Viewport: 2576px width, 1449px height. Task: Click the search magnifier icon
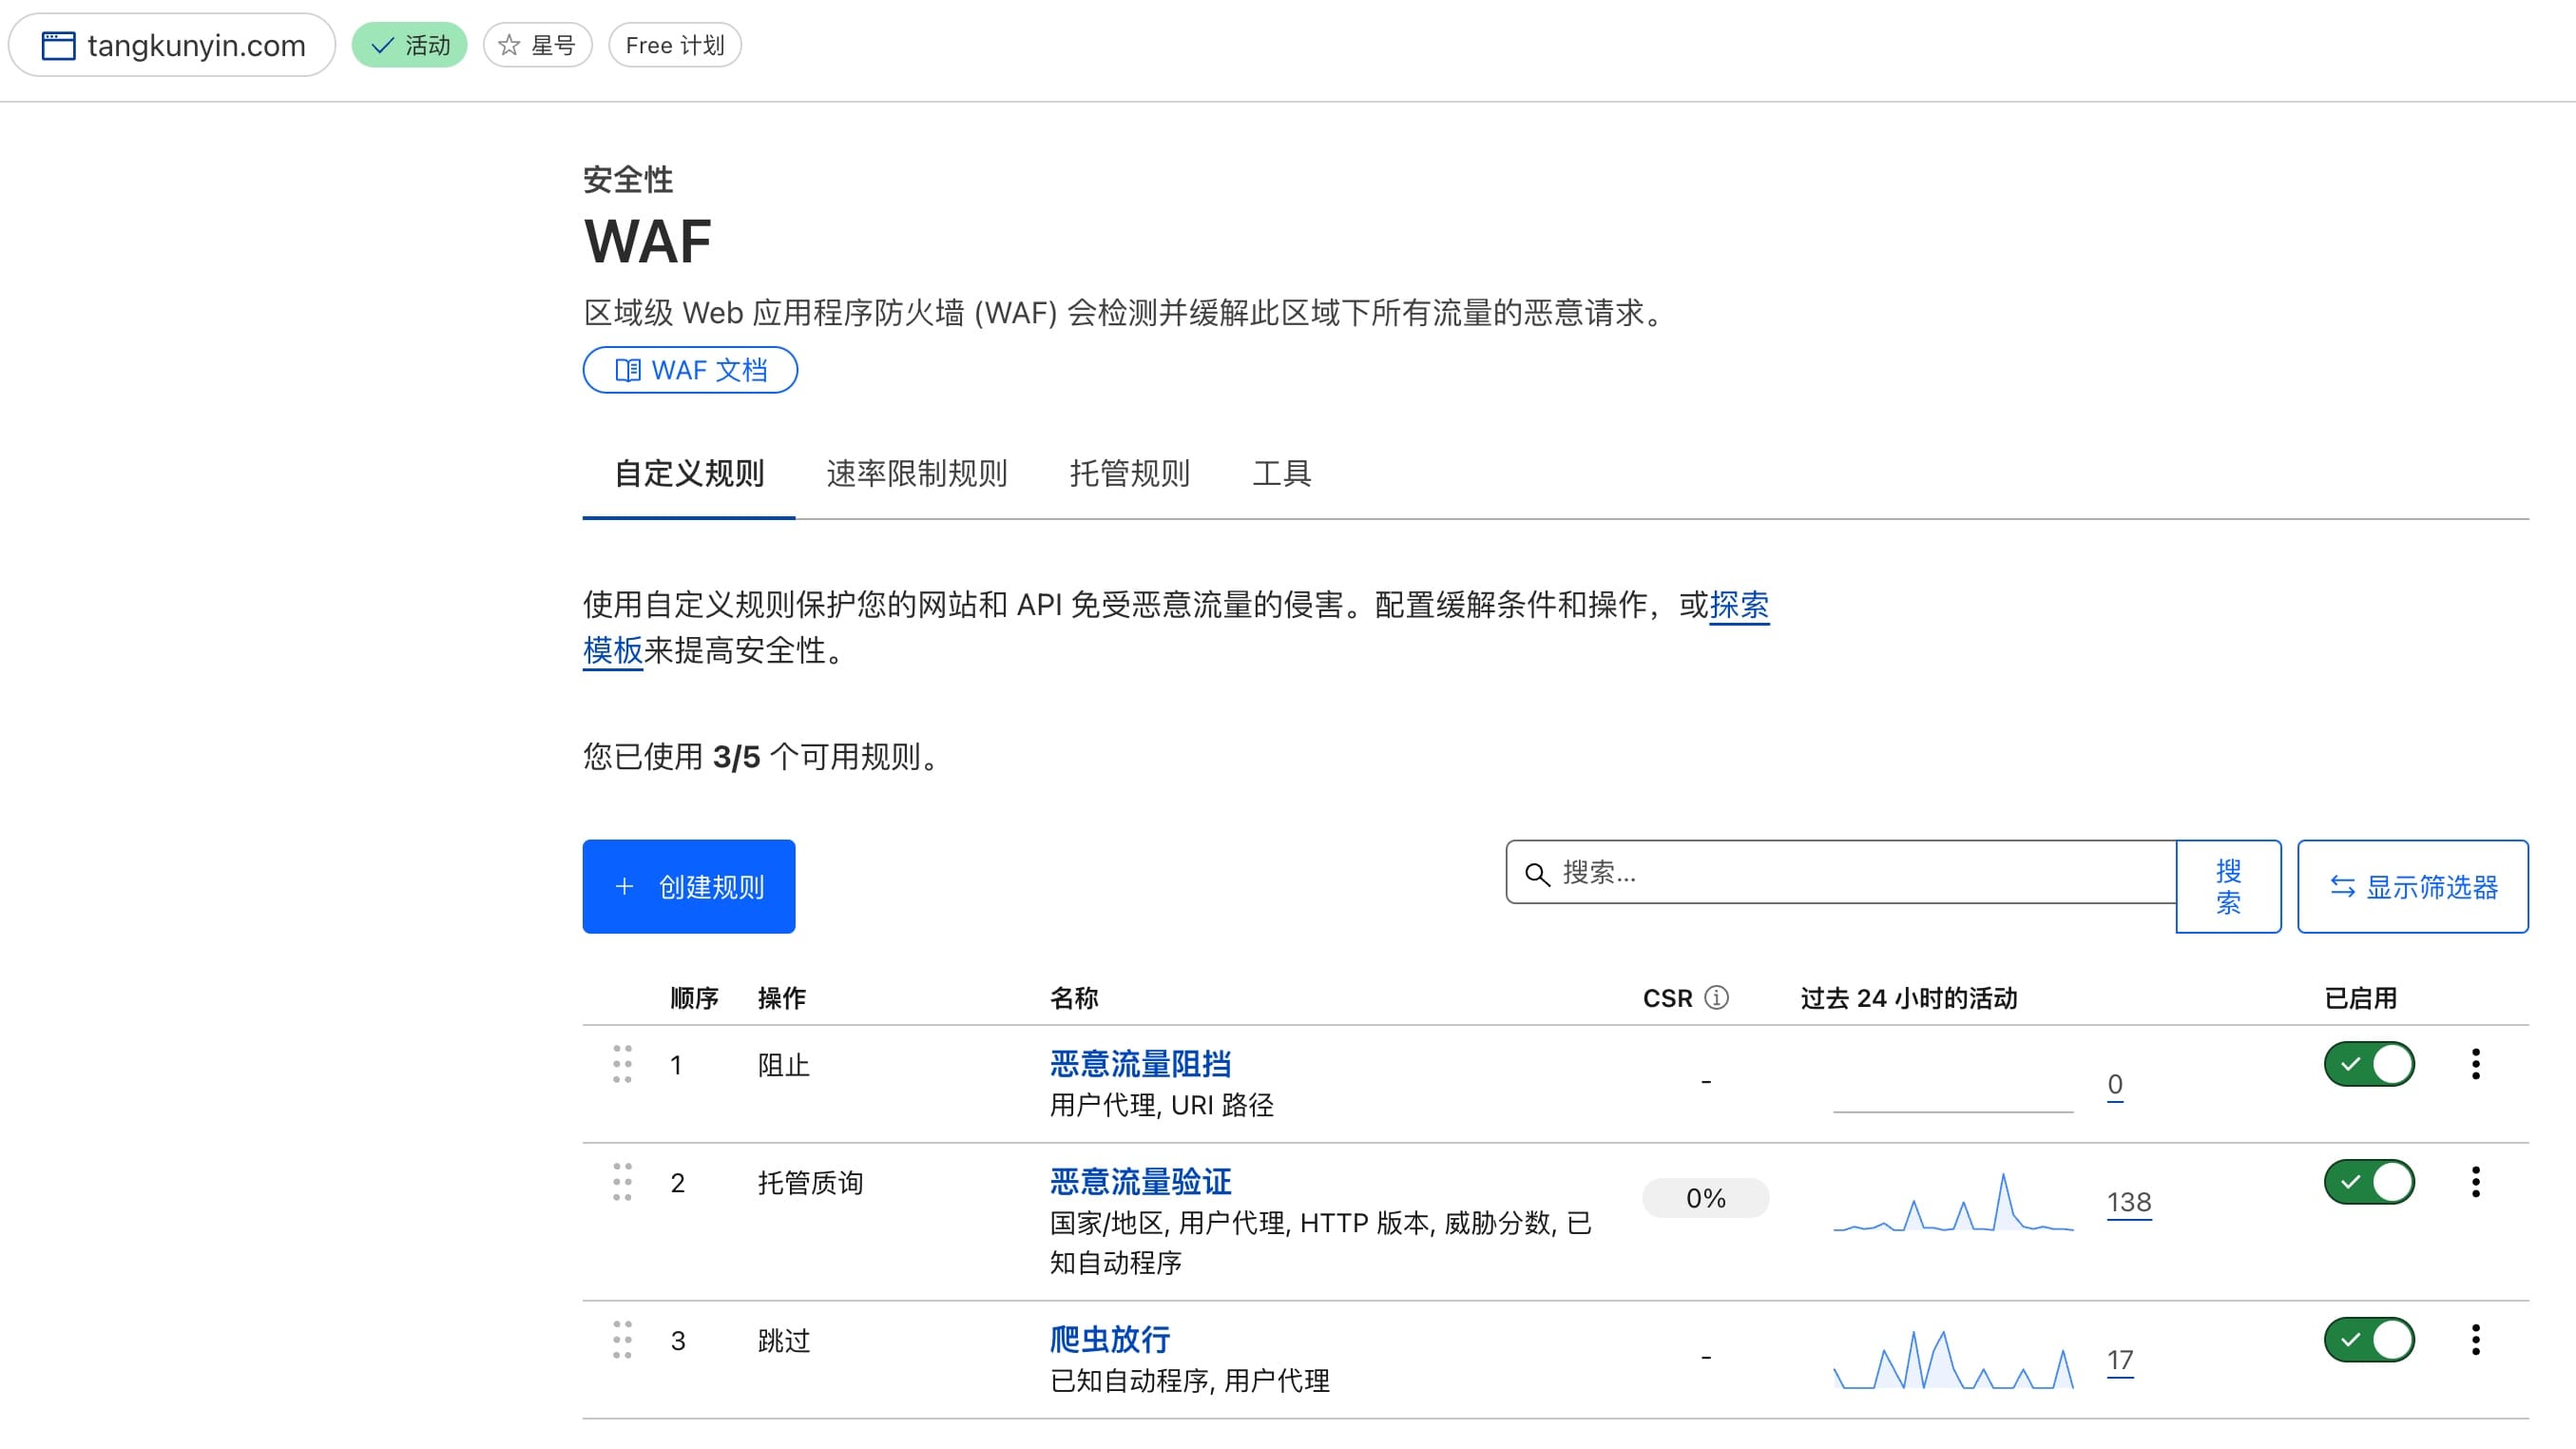point(1537,874)
